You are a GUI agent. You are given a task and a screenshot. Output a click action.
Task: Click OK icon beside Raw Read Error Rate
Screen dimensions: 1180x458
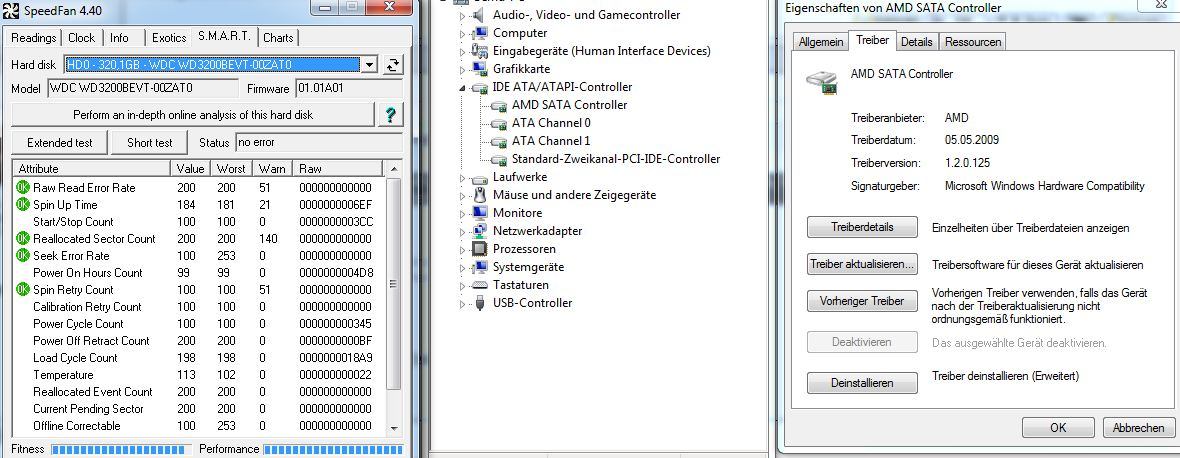[x=23, y=188]
